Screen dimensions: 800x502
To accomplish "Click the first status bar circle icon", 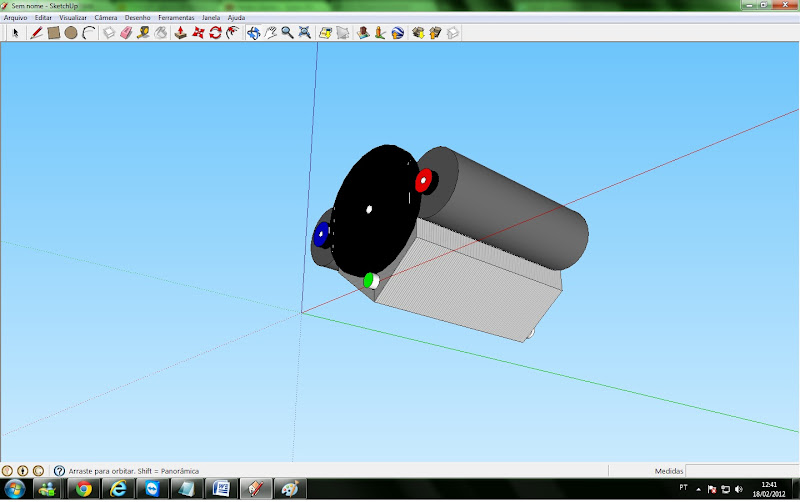I will [x=7, y=471].
